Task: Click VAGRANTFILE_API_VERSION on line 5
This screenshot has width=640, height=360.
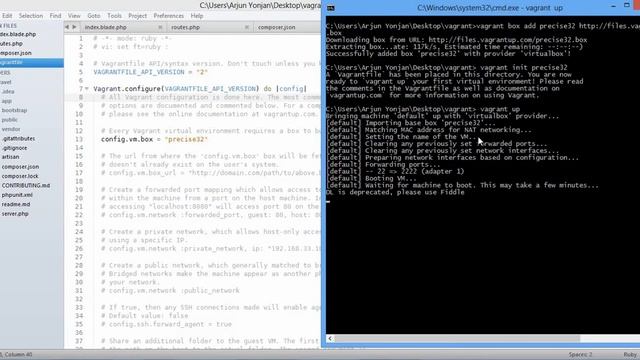Action: [139, 72]
